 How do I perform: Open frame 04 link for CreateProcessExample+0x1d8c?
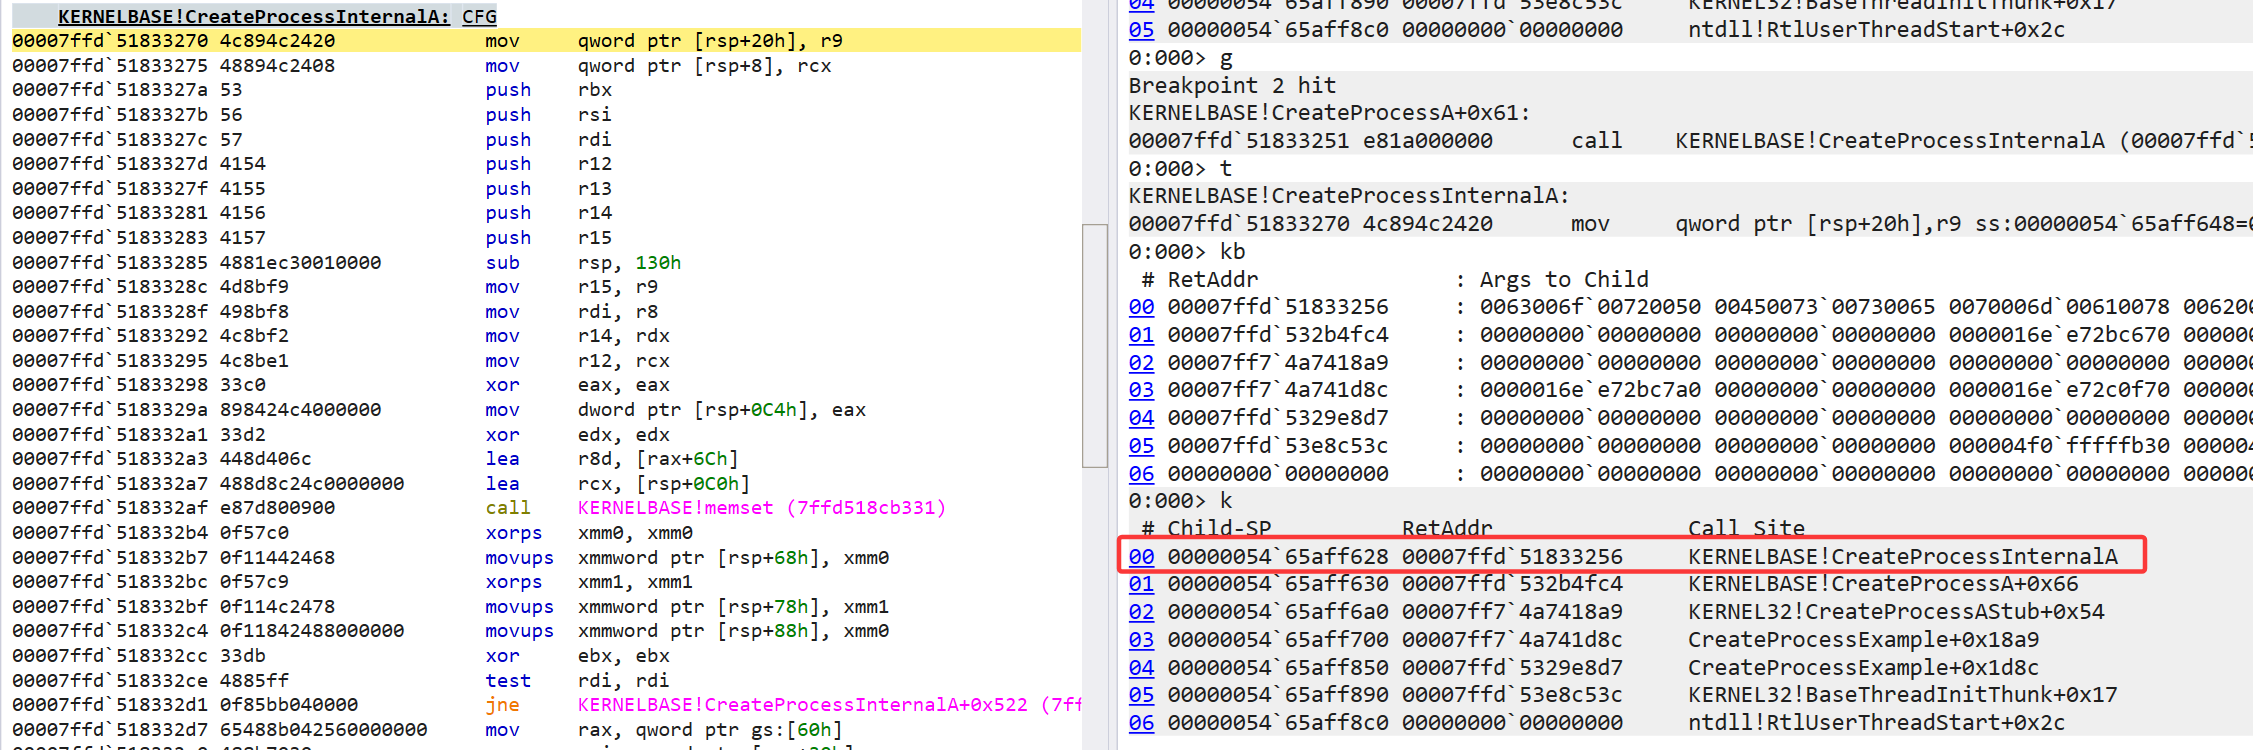[1141, 668]
